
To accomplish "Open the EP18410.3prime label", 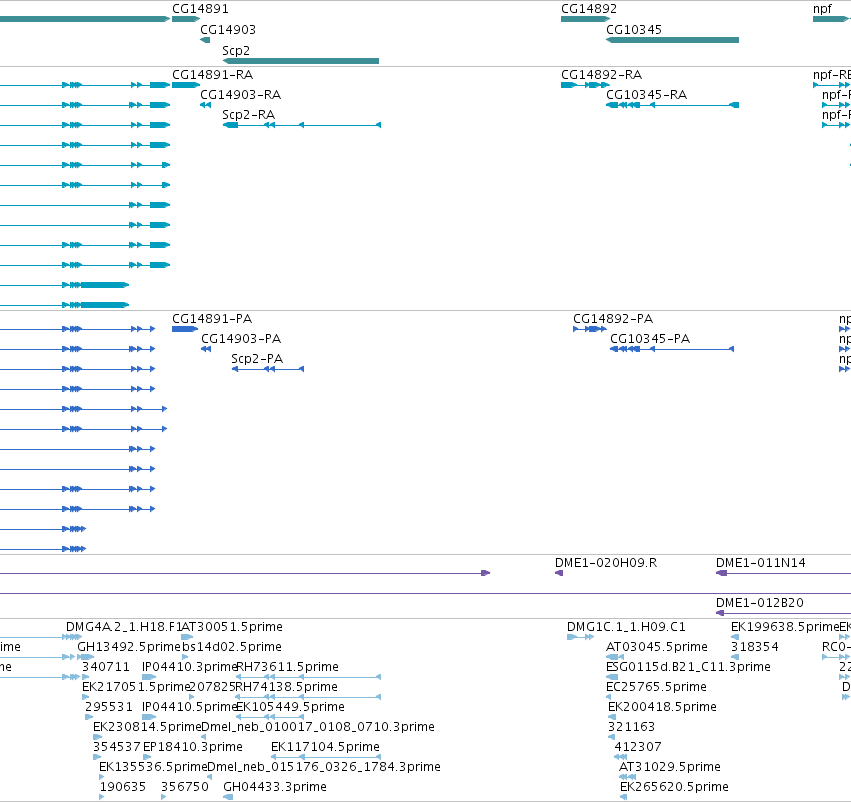I will coord(193,747).
